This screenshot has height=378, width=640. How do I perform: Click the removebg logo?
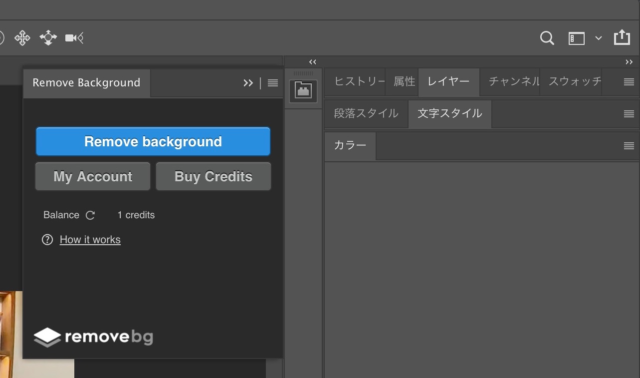click(x=94, y=337)
